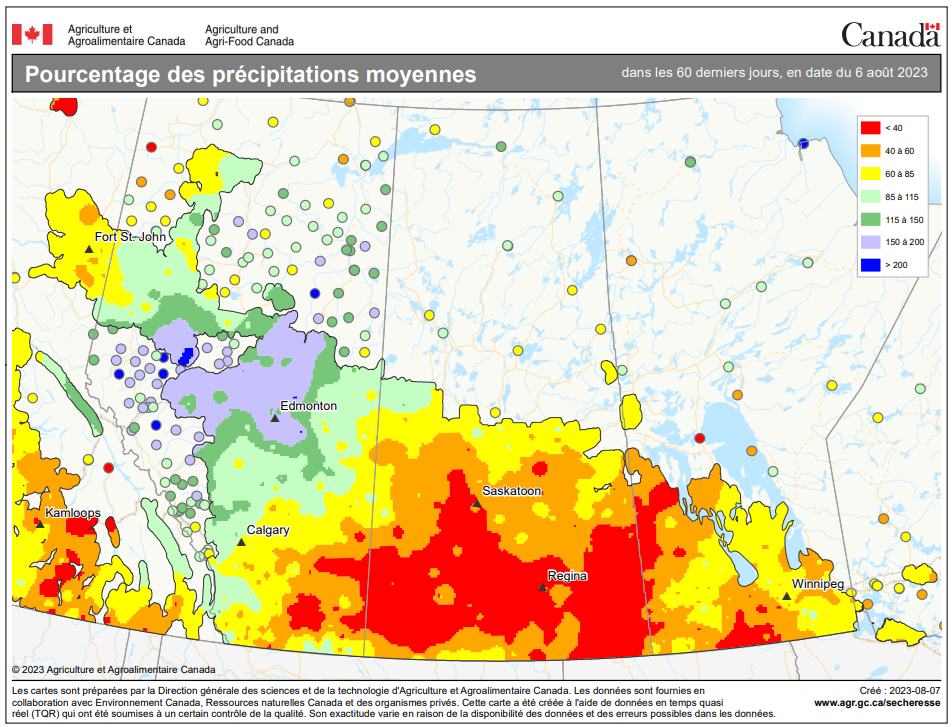This screenshot has height=727, width=952.
Task: Click the orange '40 à 60' legend swatch
Action: coord(870,151)
